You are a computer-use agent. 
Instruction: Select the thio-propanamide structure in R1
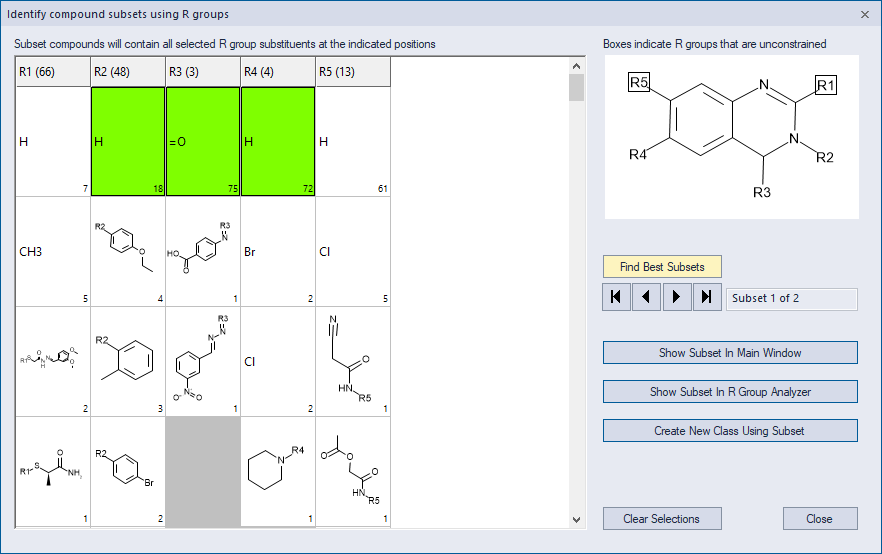(53, 472)
